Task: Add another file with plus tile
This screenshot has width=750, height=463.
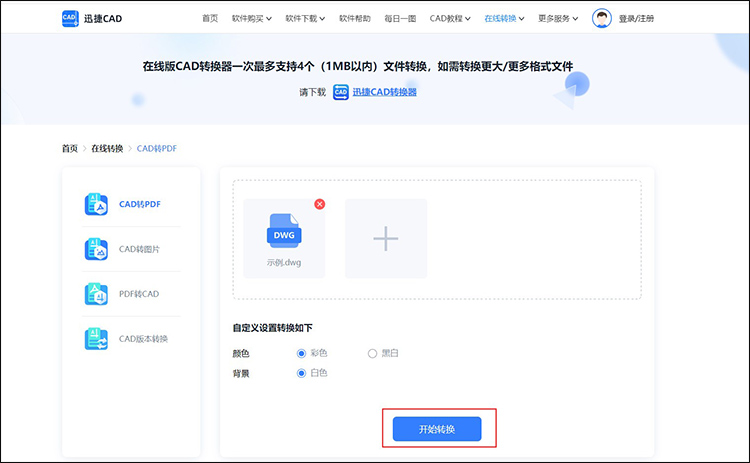Action: click(386, 238)
